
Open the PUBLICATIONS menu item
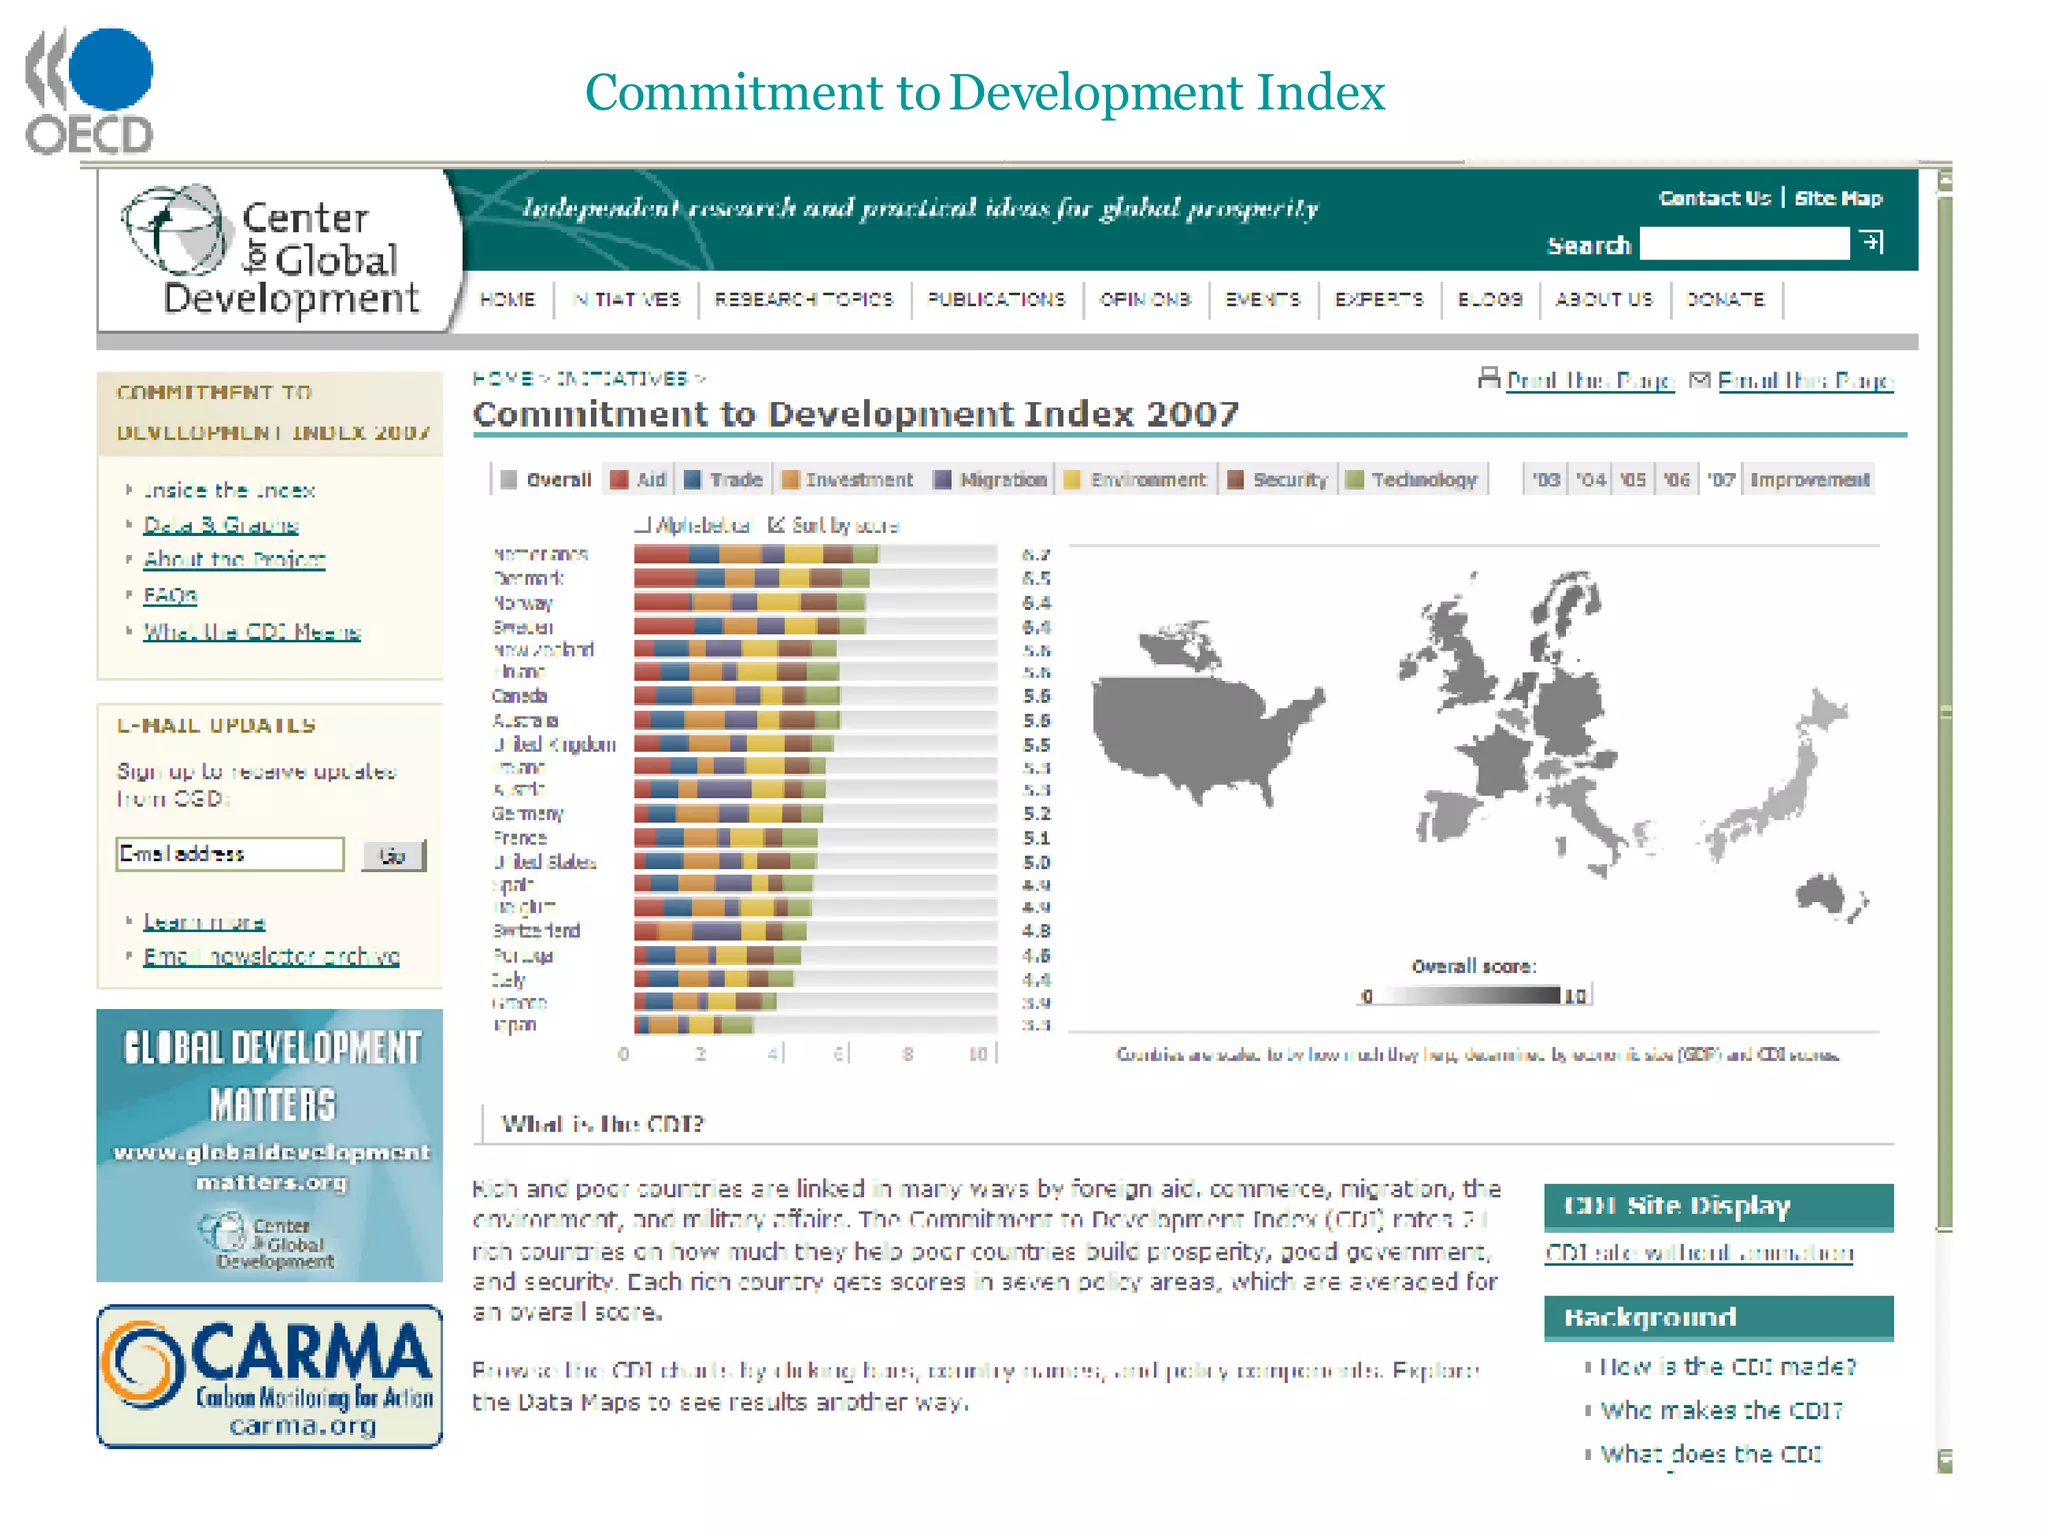[x=996, y=299]
